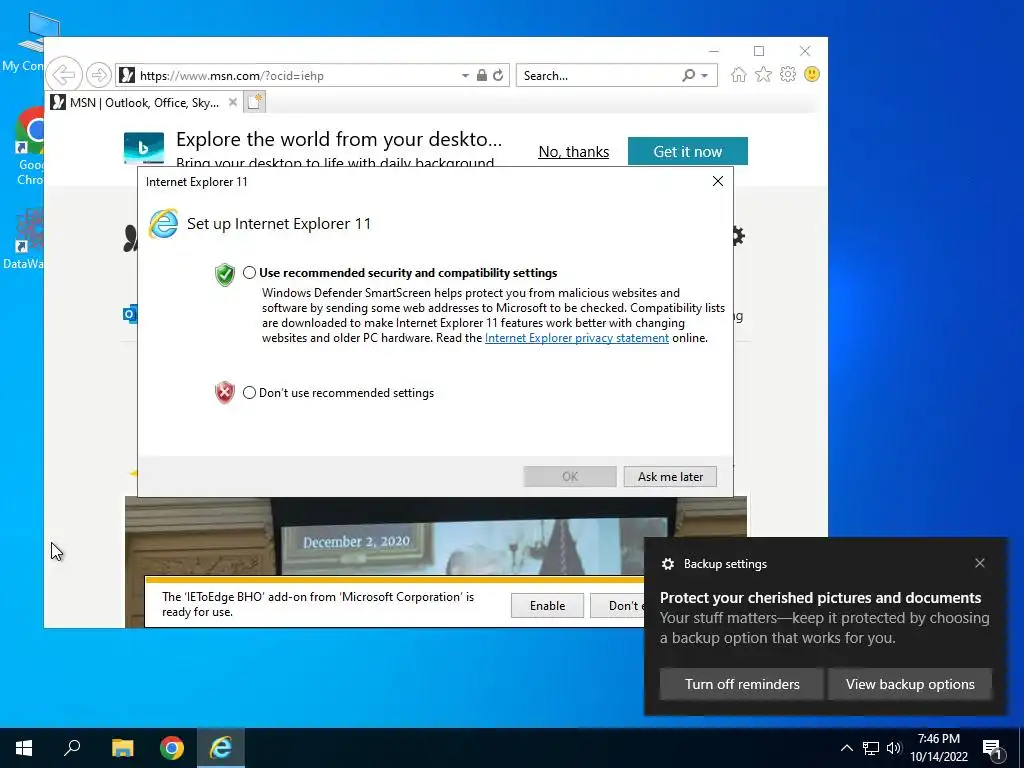This screenshot has width=1024, height=768.
Task: Open the DataWa desktop shortcut
Action: click(24, 239)
